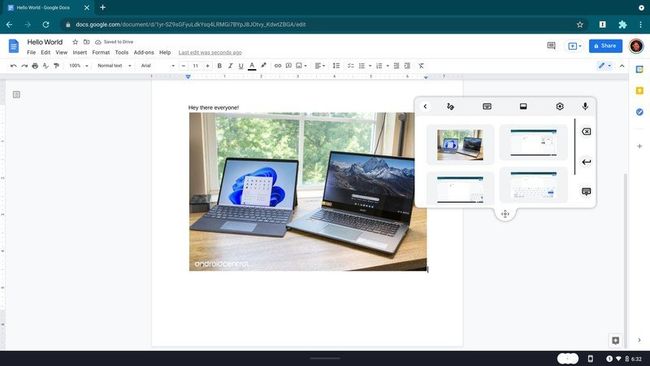This screenshot has height=366, width=650.
Task: Decrease paragraph indent
Action: (396, 66)
